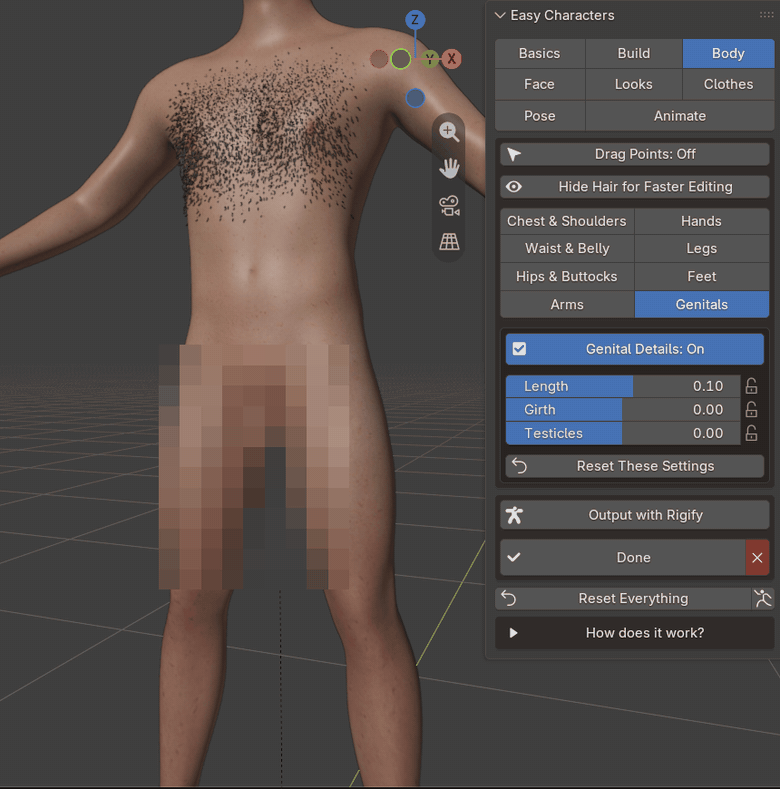
Task: Collapse the Easy Characters panel
Action: [500, 15]
